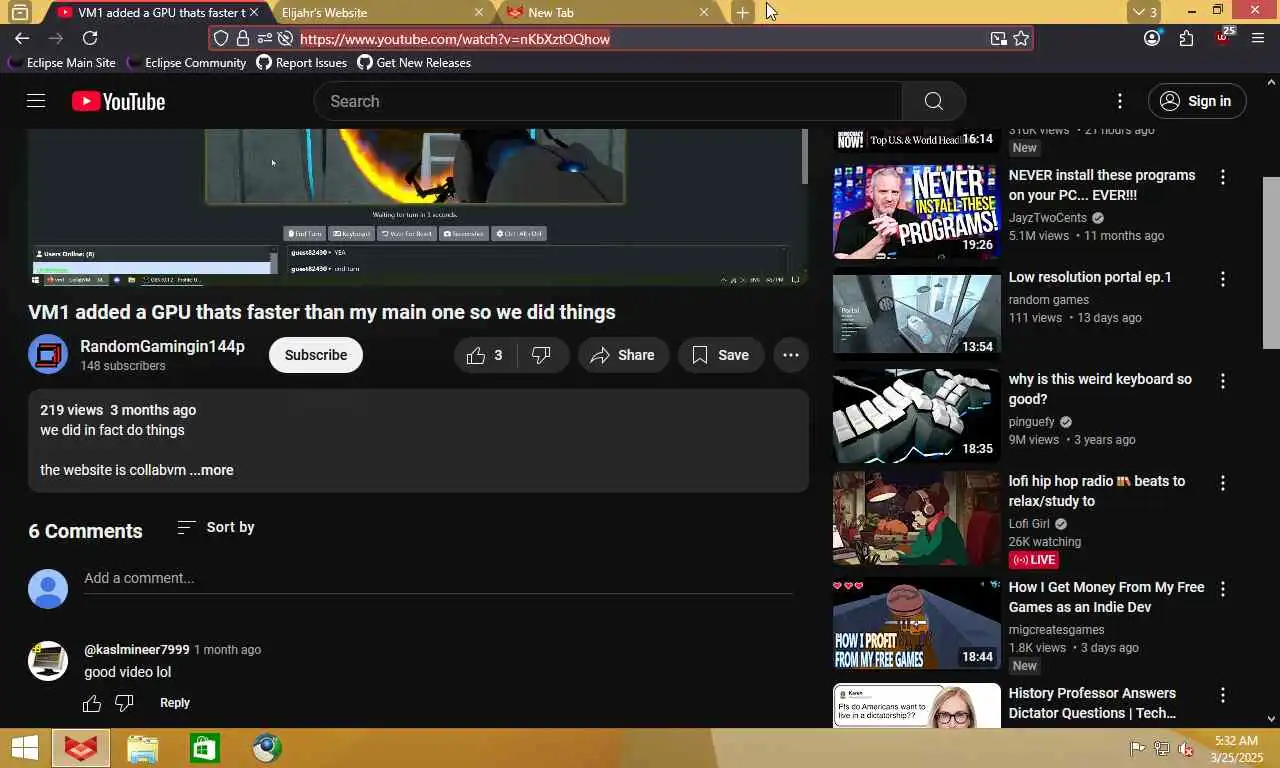Expand the description with ...more
The width and height of the screenshot is (1280, 768).
click(x=211, y=470)
